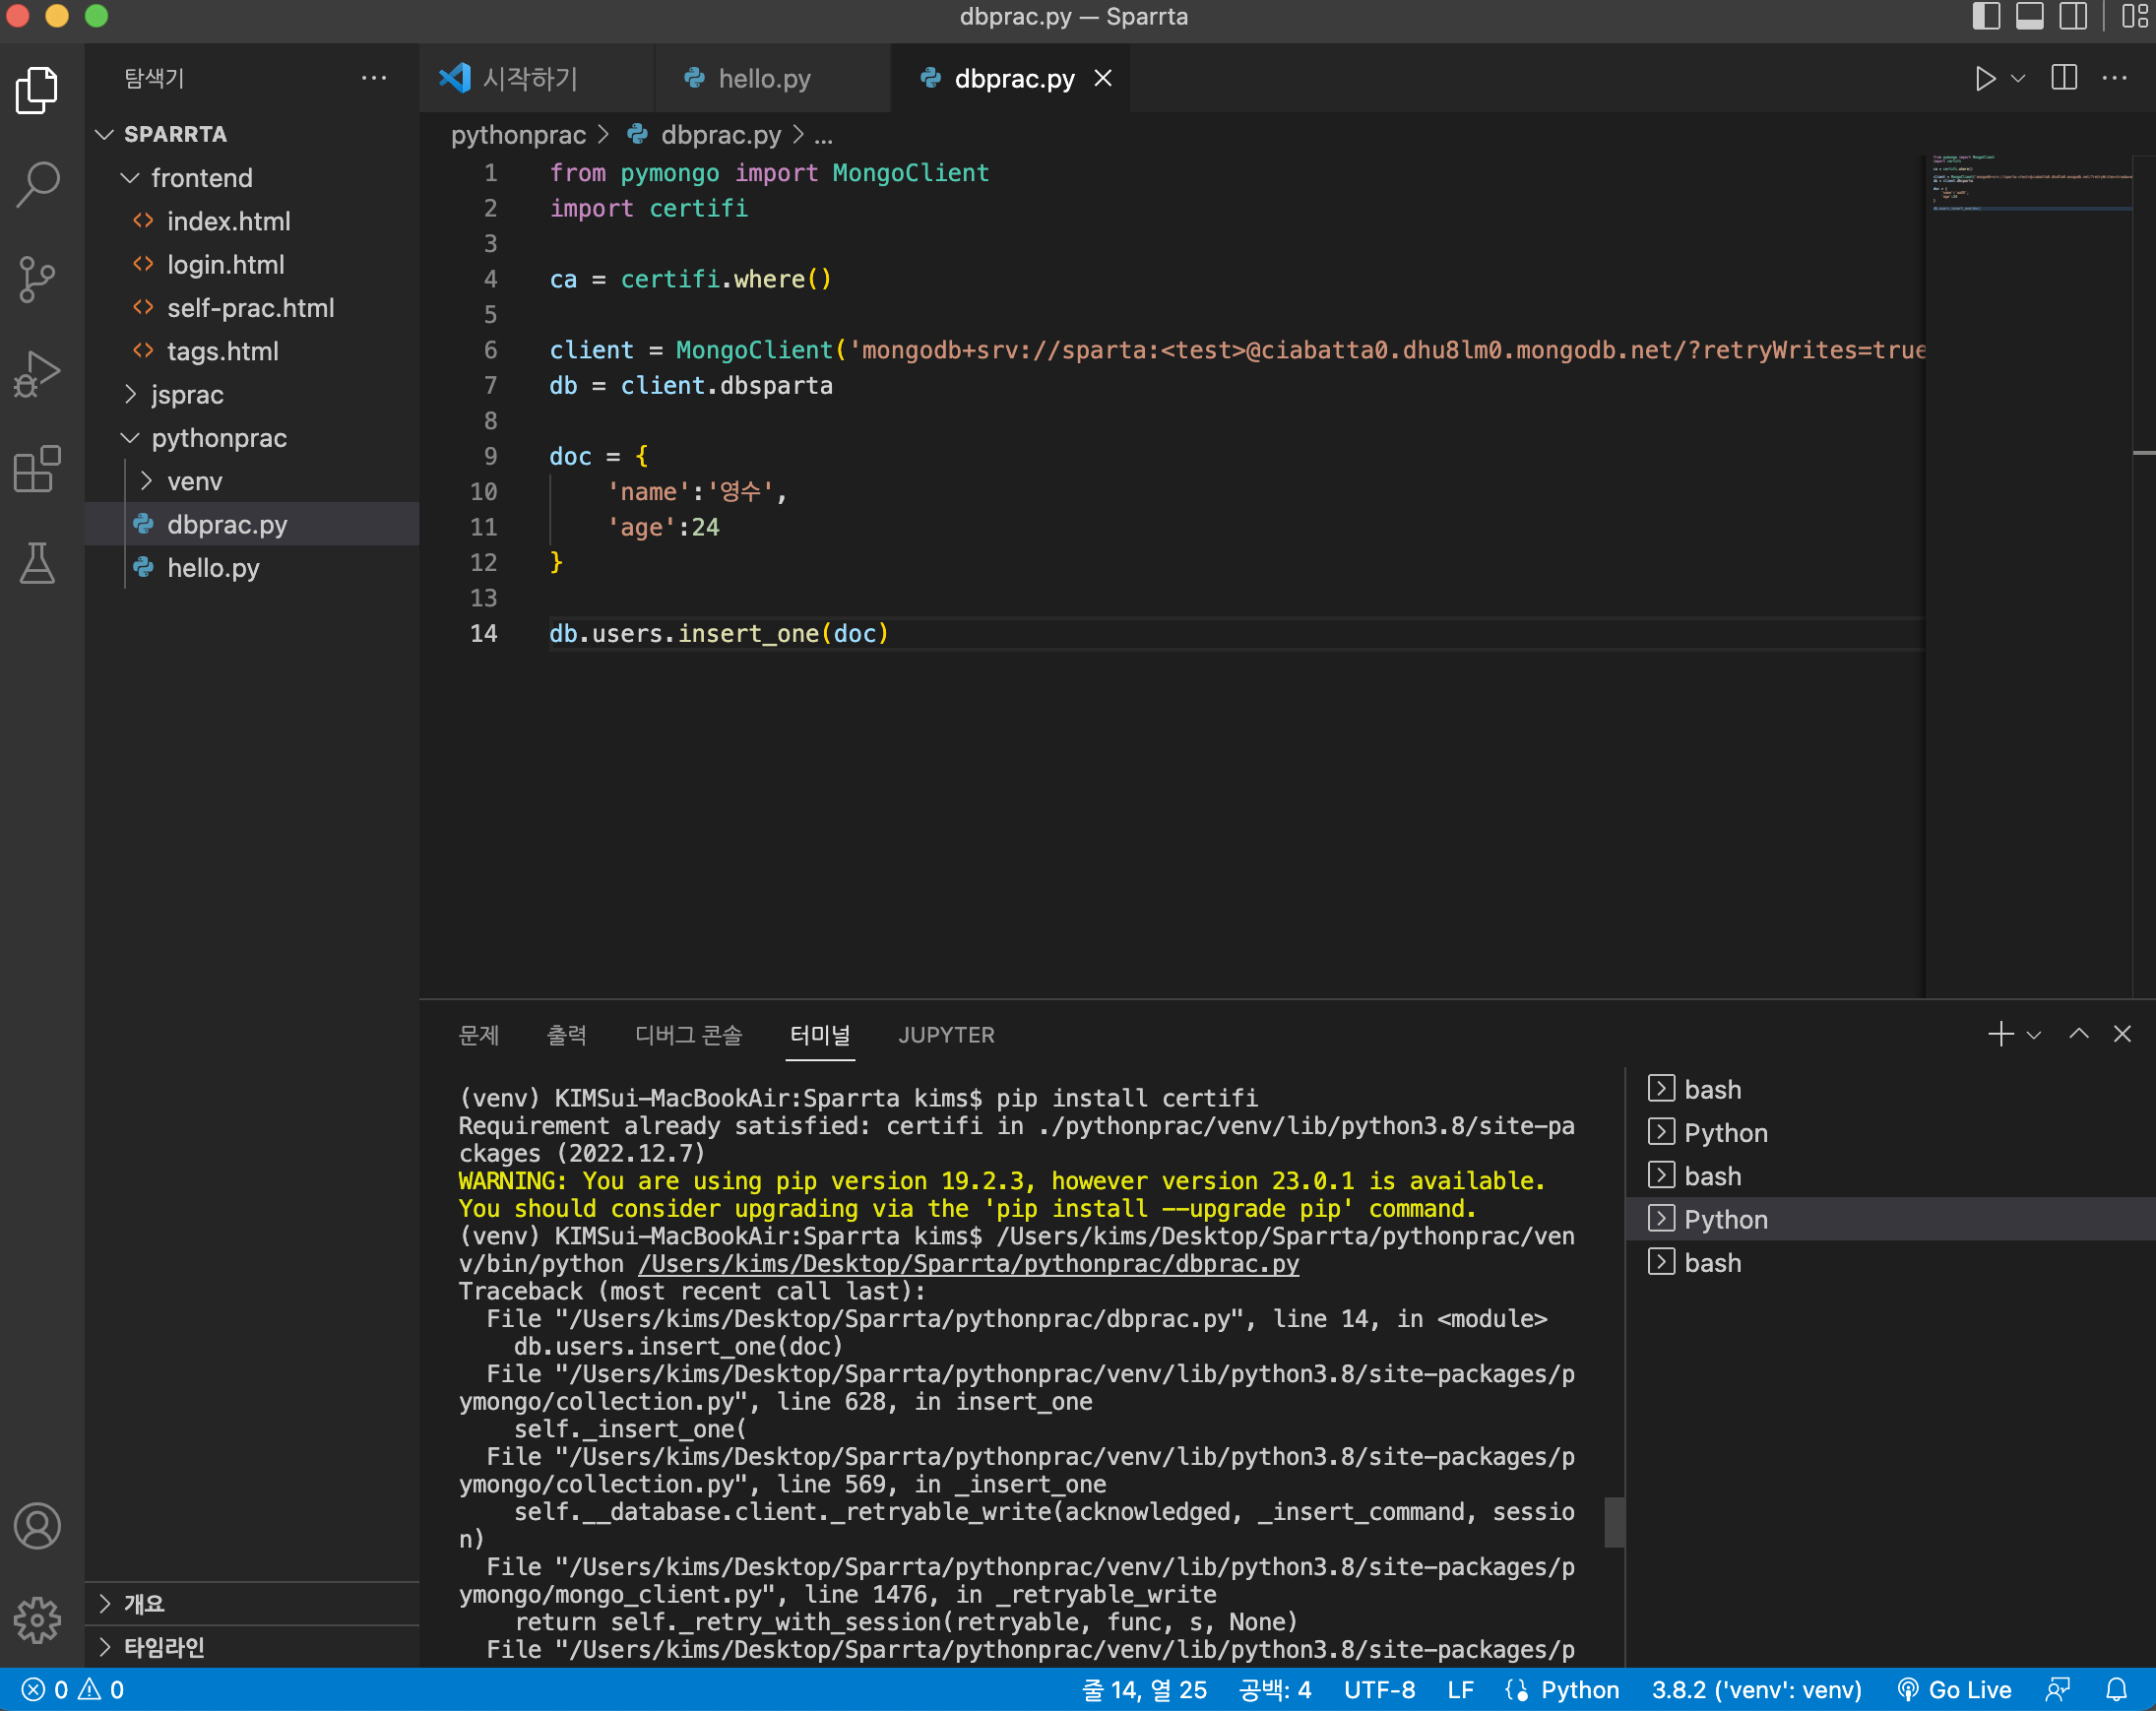Viewport: 2156px width, 1711px height.
Task: Change language mode Python in status bar
Action: coord(1579,1690)
